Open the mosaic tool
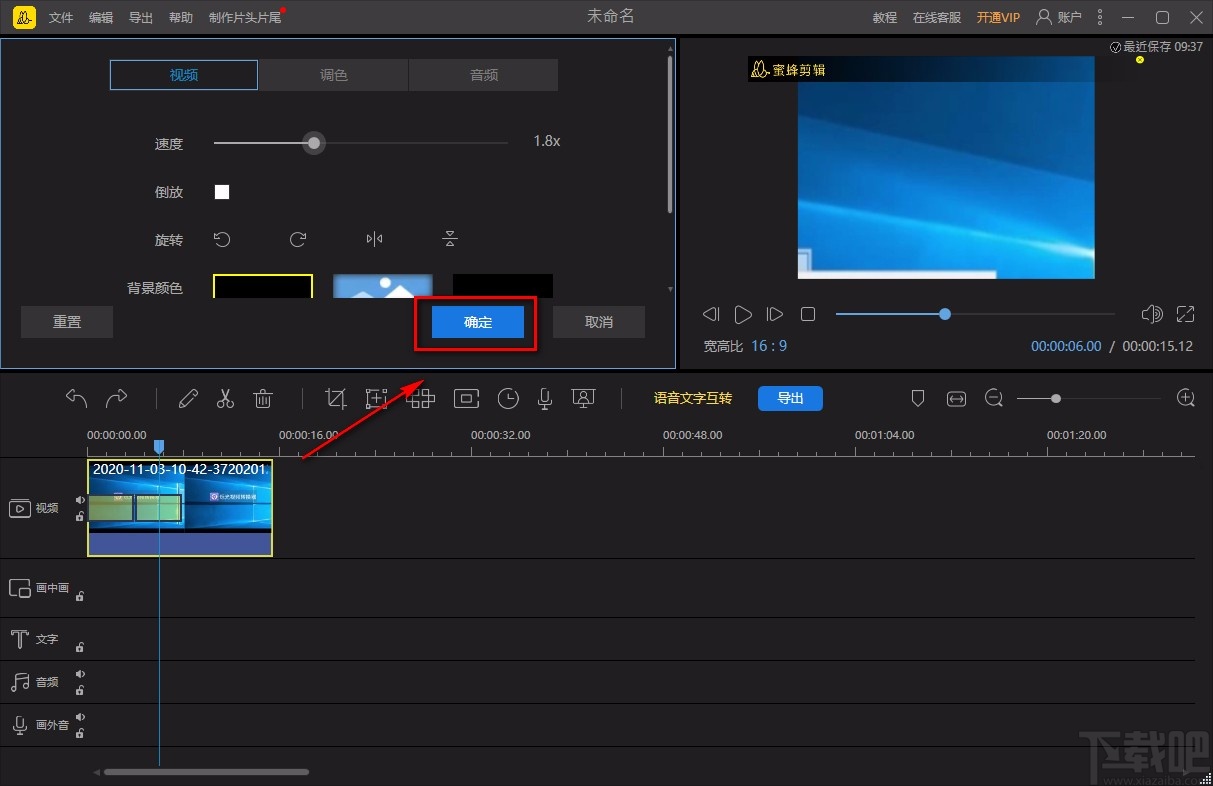 (x=421, y=398)
